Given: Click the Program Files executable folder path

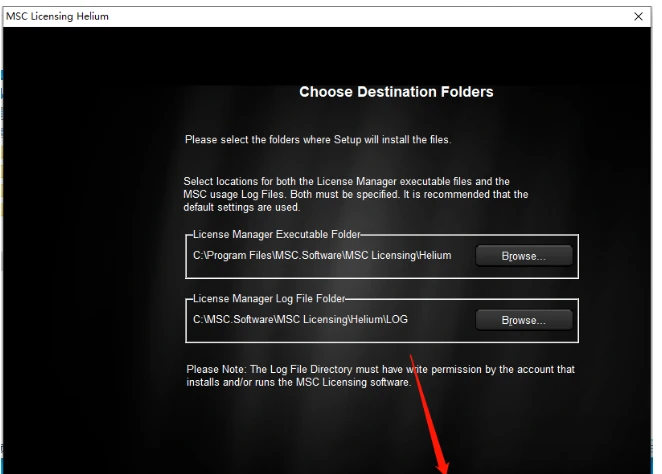Looking at the screenshot, I should 322,256.
